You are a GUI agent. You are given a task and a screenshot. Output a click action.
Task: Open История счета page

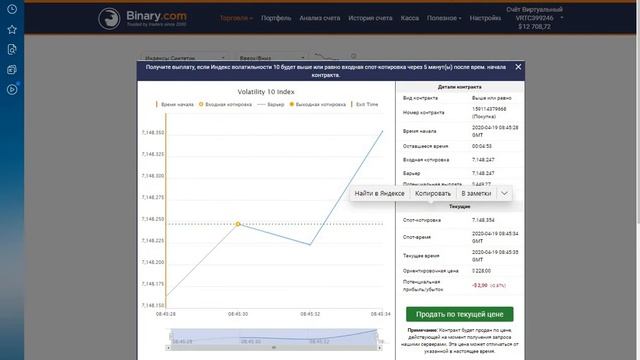(x=370, y=18)
